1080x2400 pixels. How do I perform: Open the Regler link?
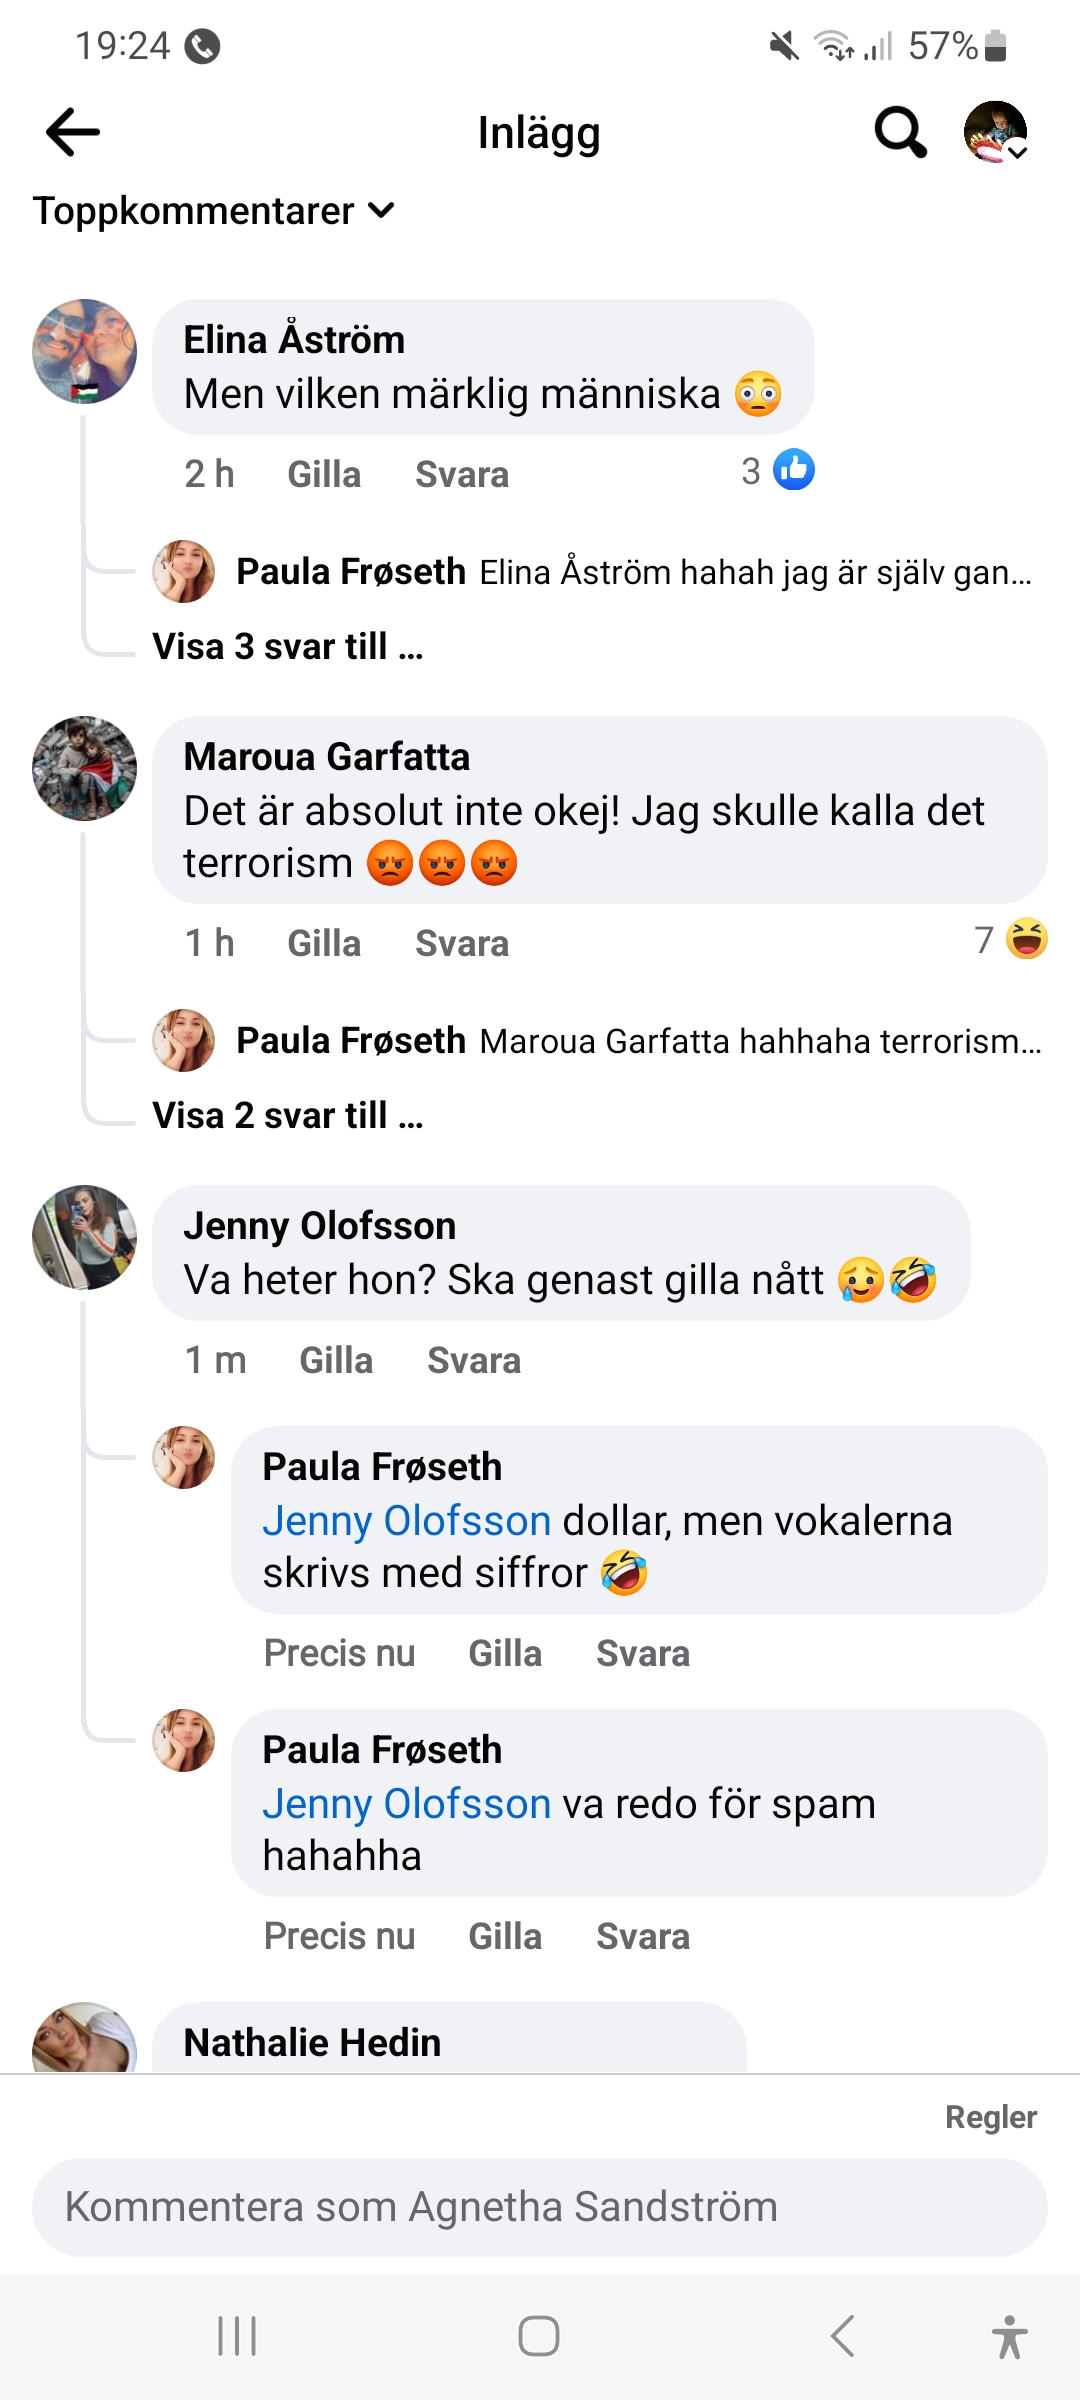coord(990,2117)
